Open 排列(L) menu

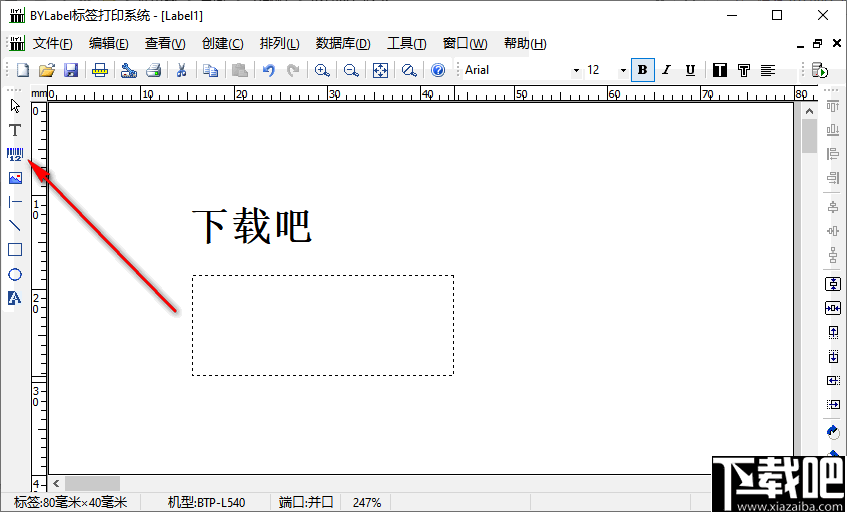point(279,44)
